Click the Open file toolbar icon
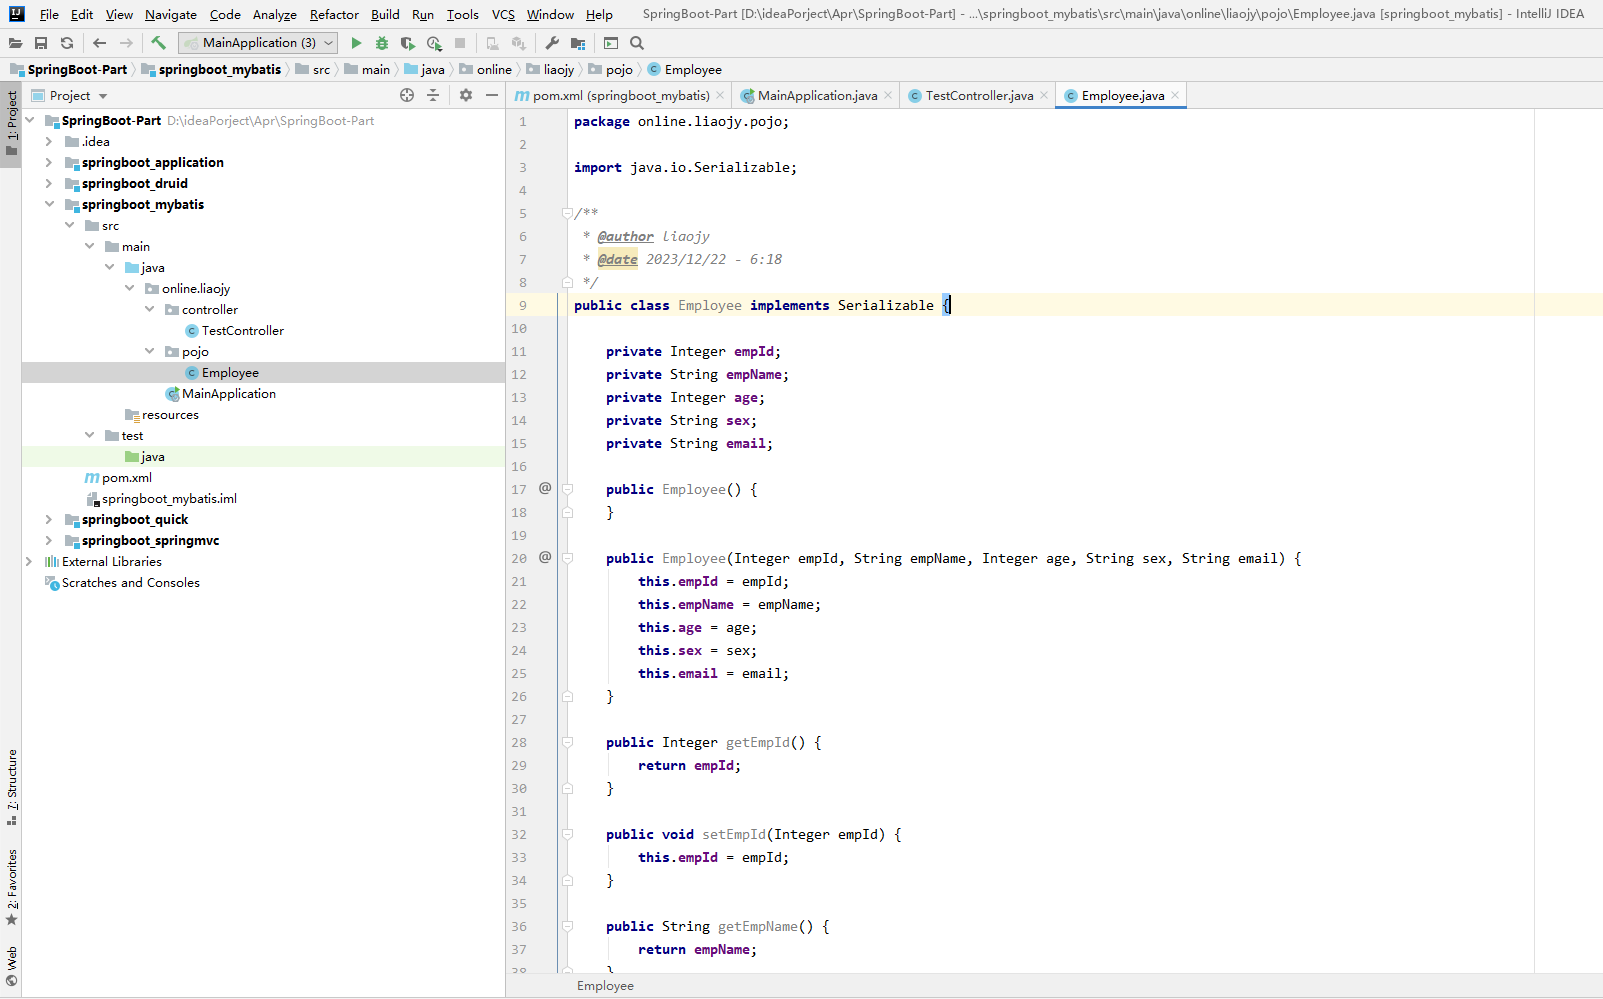Image resolution: width=1603 pixels, height=999 pixels. point(15,43)
